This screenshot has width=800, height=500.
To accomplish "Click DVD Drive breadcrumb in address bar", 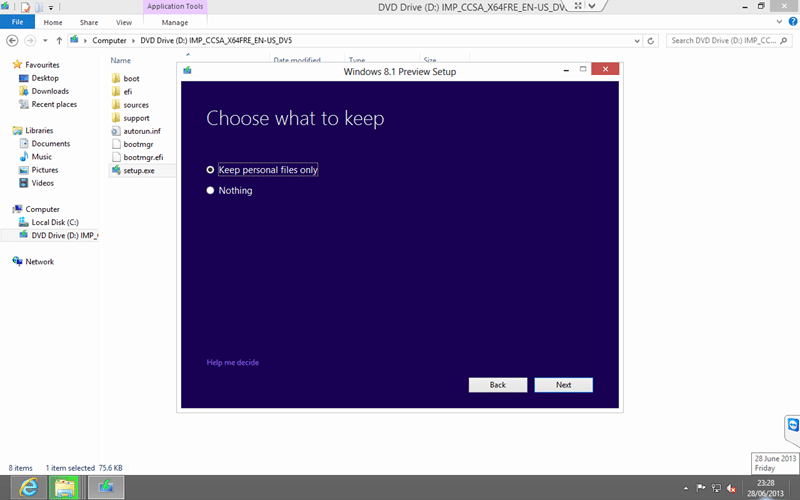I will [216, 40].
